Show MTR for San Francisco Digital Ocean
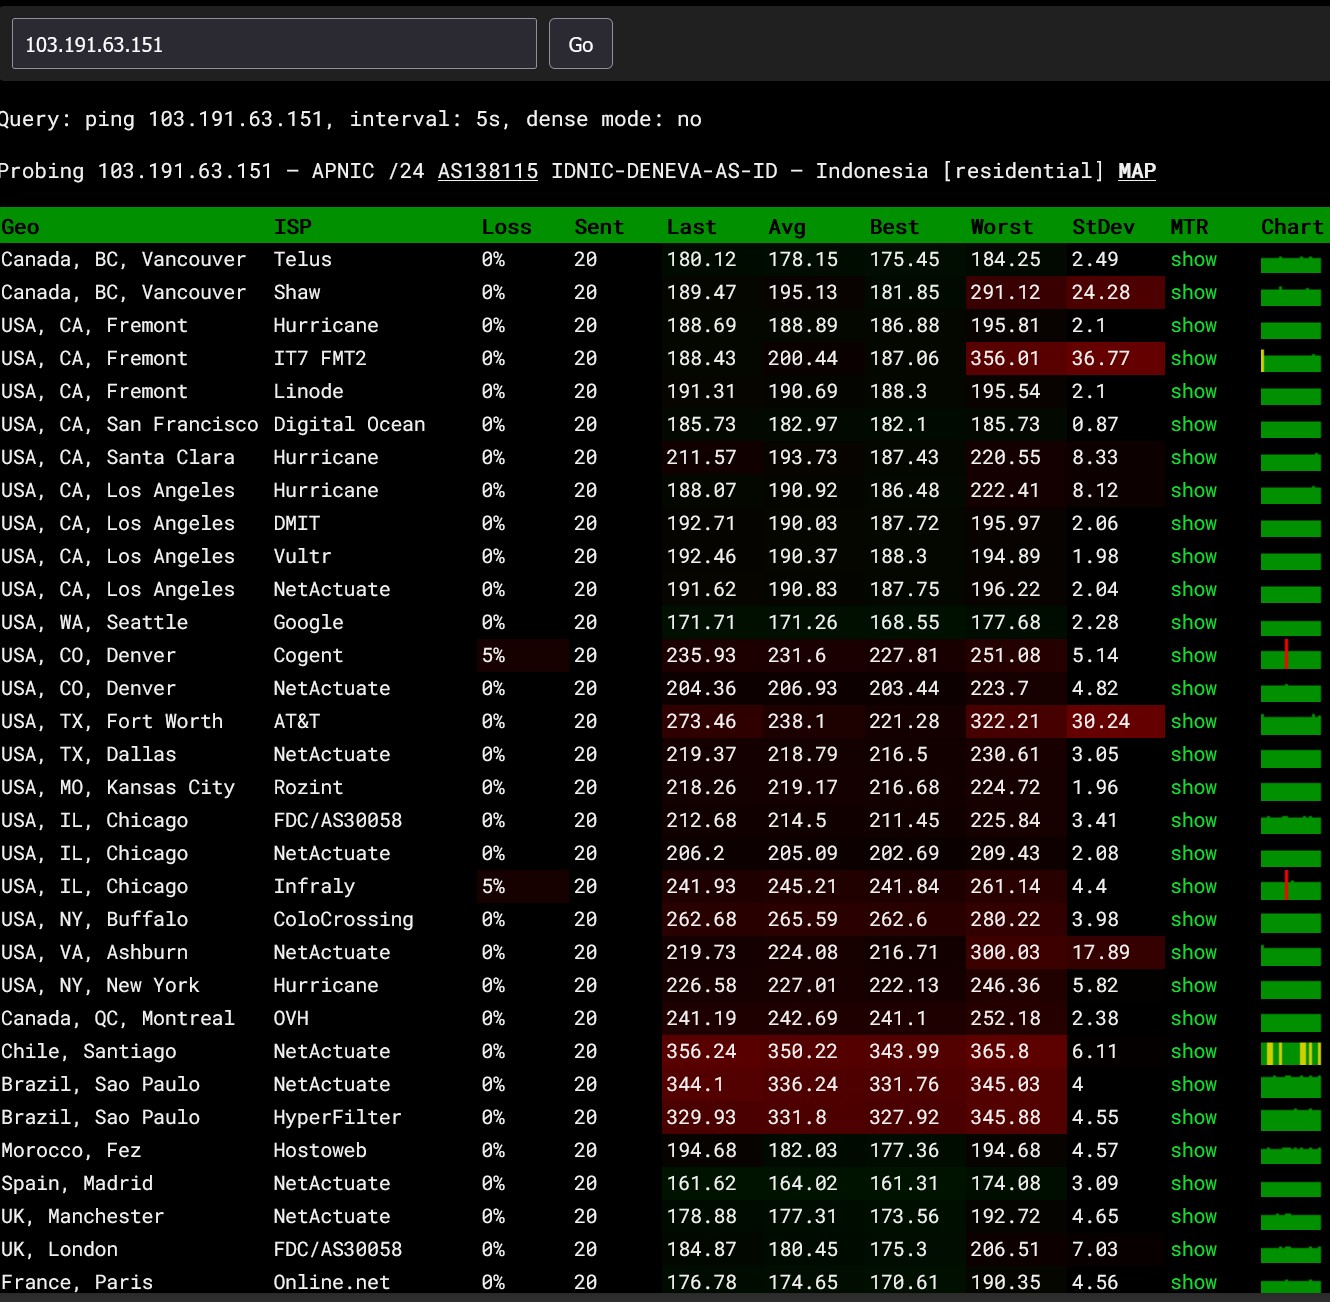1330x1302 pixels. pos(1194,424)
